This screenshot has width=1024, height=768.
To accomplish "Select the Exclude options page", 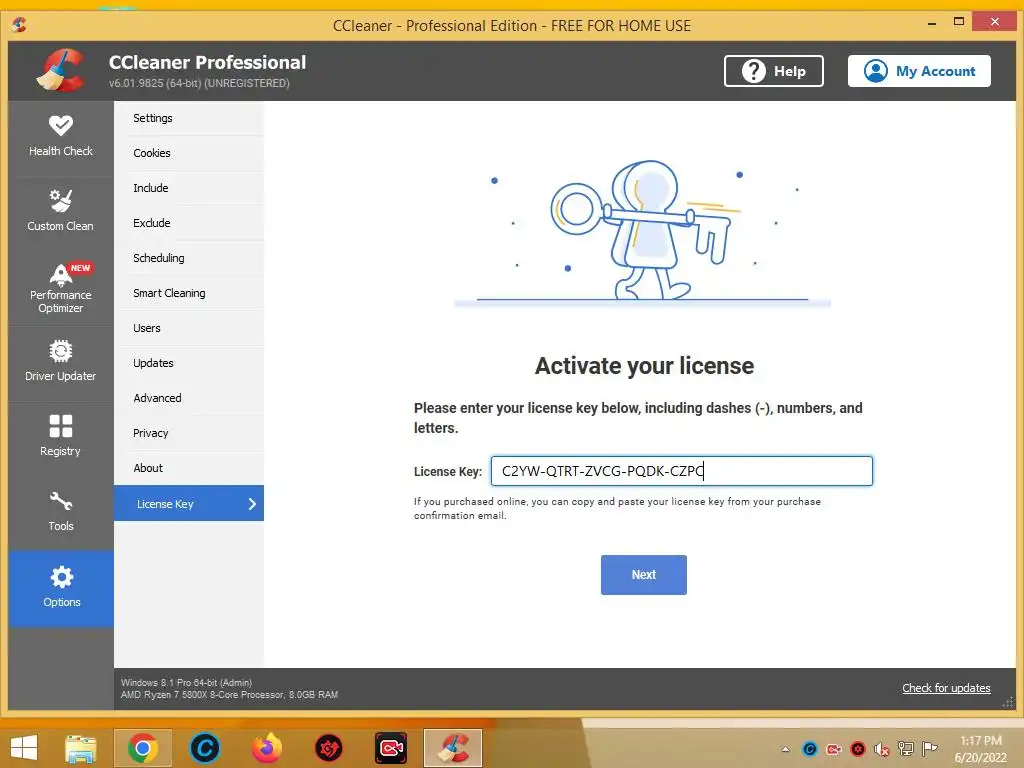I will (189, 223).
